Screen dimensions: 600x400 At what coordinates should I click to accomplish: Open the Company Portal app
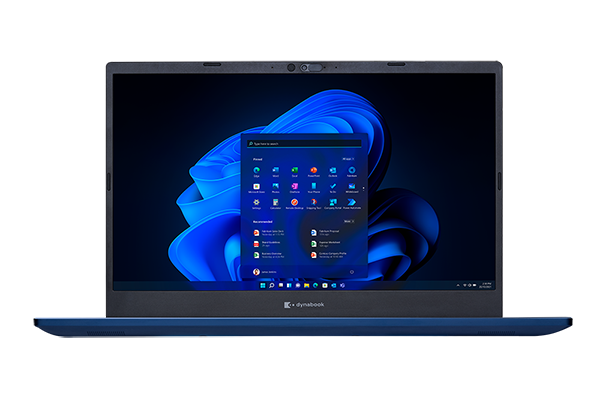(x=333, y=204)
